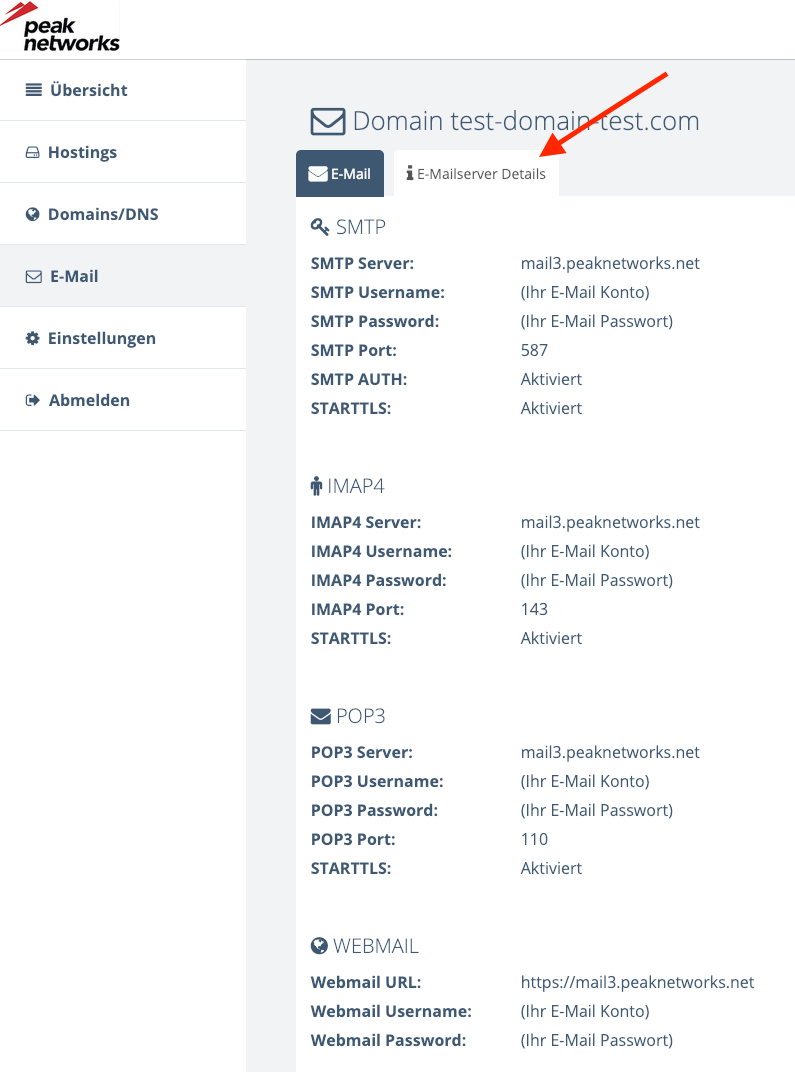Select the Übersicht list icon in sidebar

click(33, 90)
